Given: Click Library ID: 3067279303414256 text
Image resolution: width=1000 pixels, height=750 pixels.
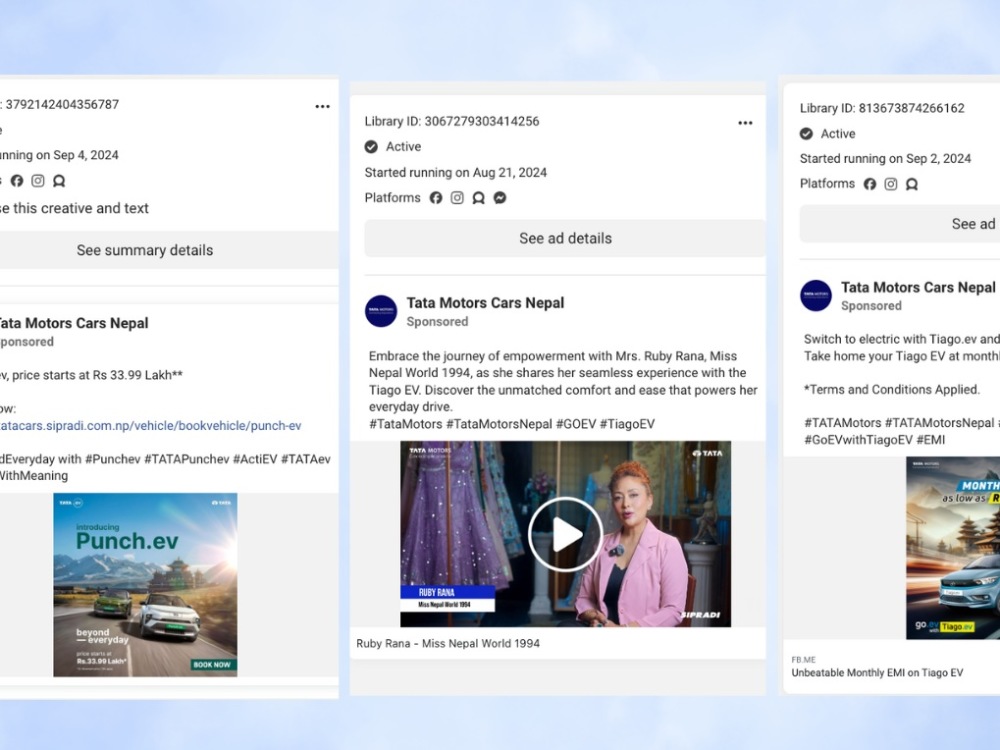Looking at the screenshot, I should coord(452,121).
